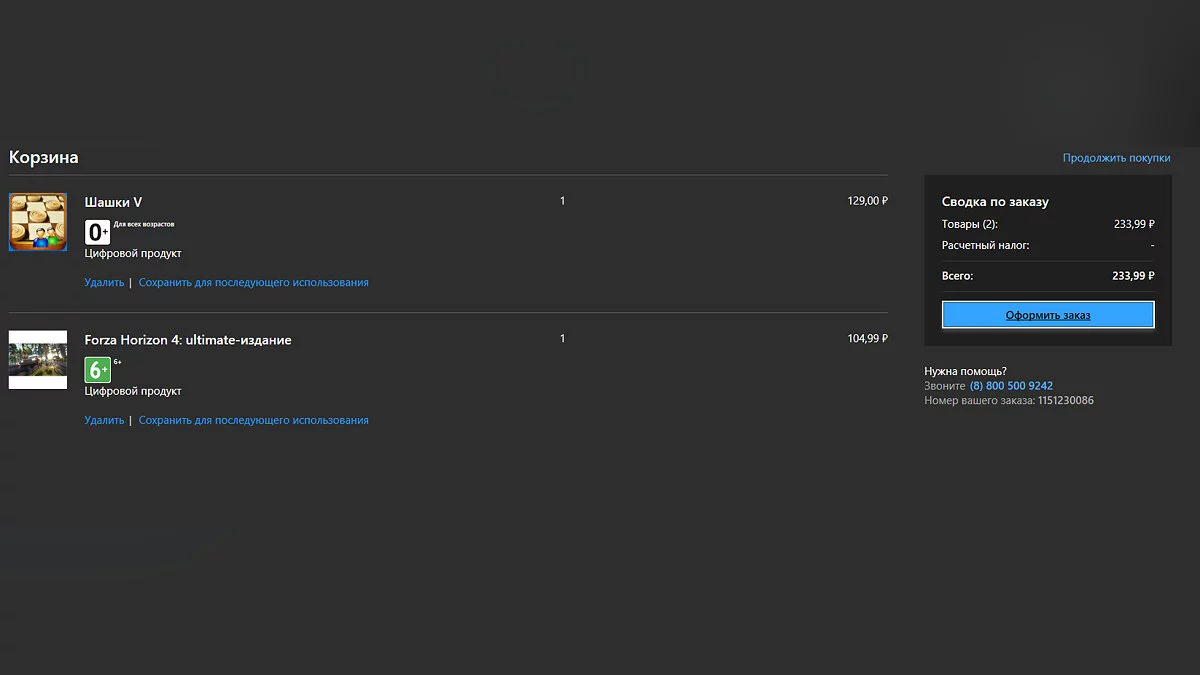1200x675 pixels.
Task: Click the Корзина heading
Action: tap(43, 157)
